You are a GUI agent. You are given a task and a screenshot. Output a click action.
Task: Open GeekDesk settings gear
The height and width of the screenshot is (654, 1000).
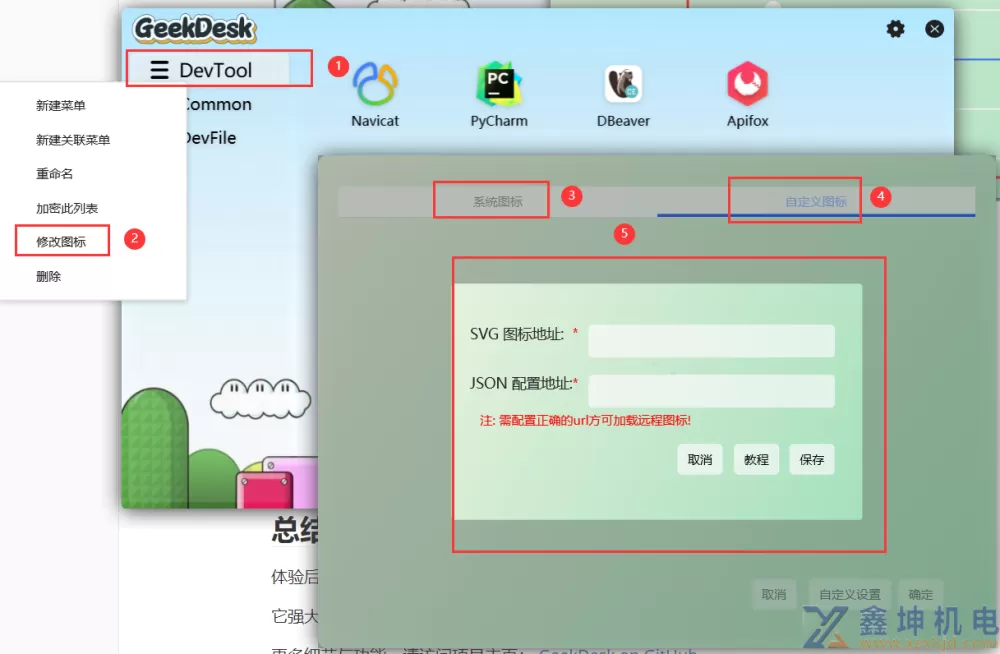point(895,29)
